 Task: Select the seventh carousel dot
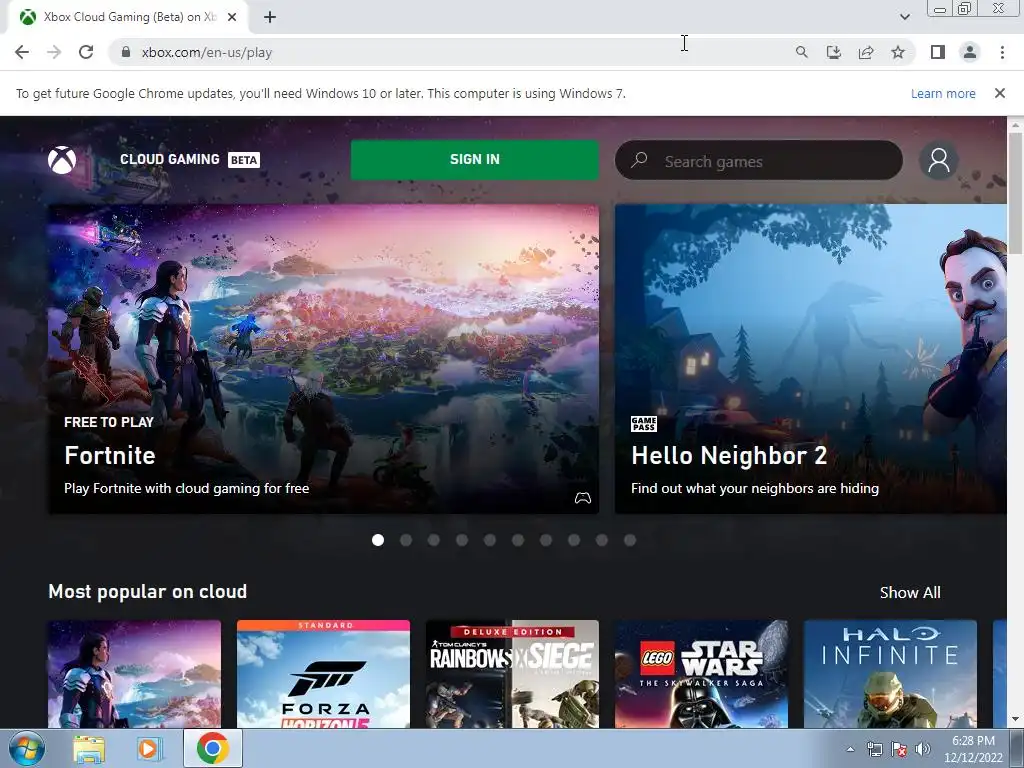[546, 540]
